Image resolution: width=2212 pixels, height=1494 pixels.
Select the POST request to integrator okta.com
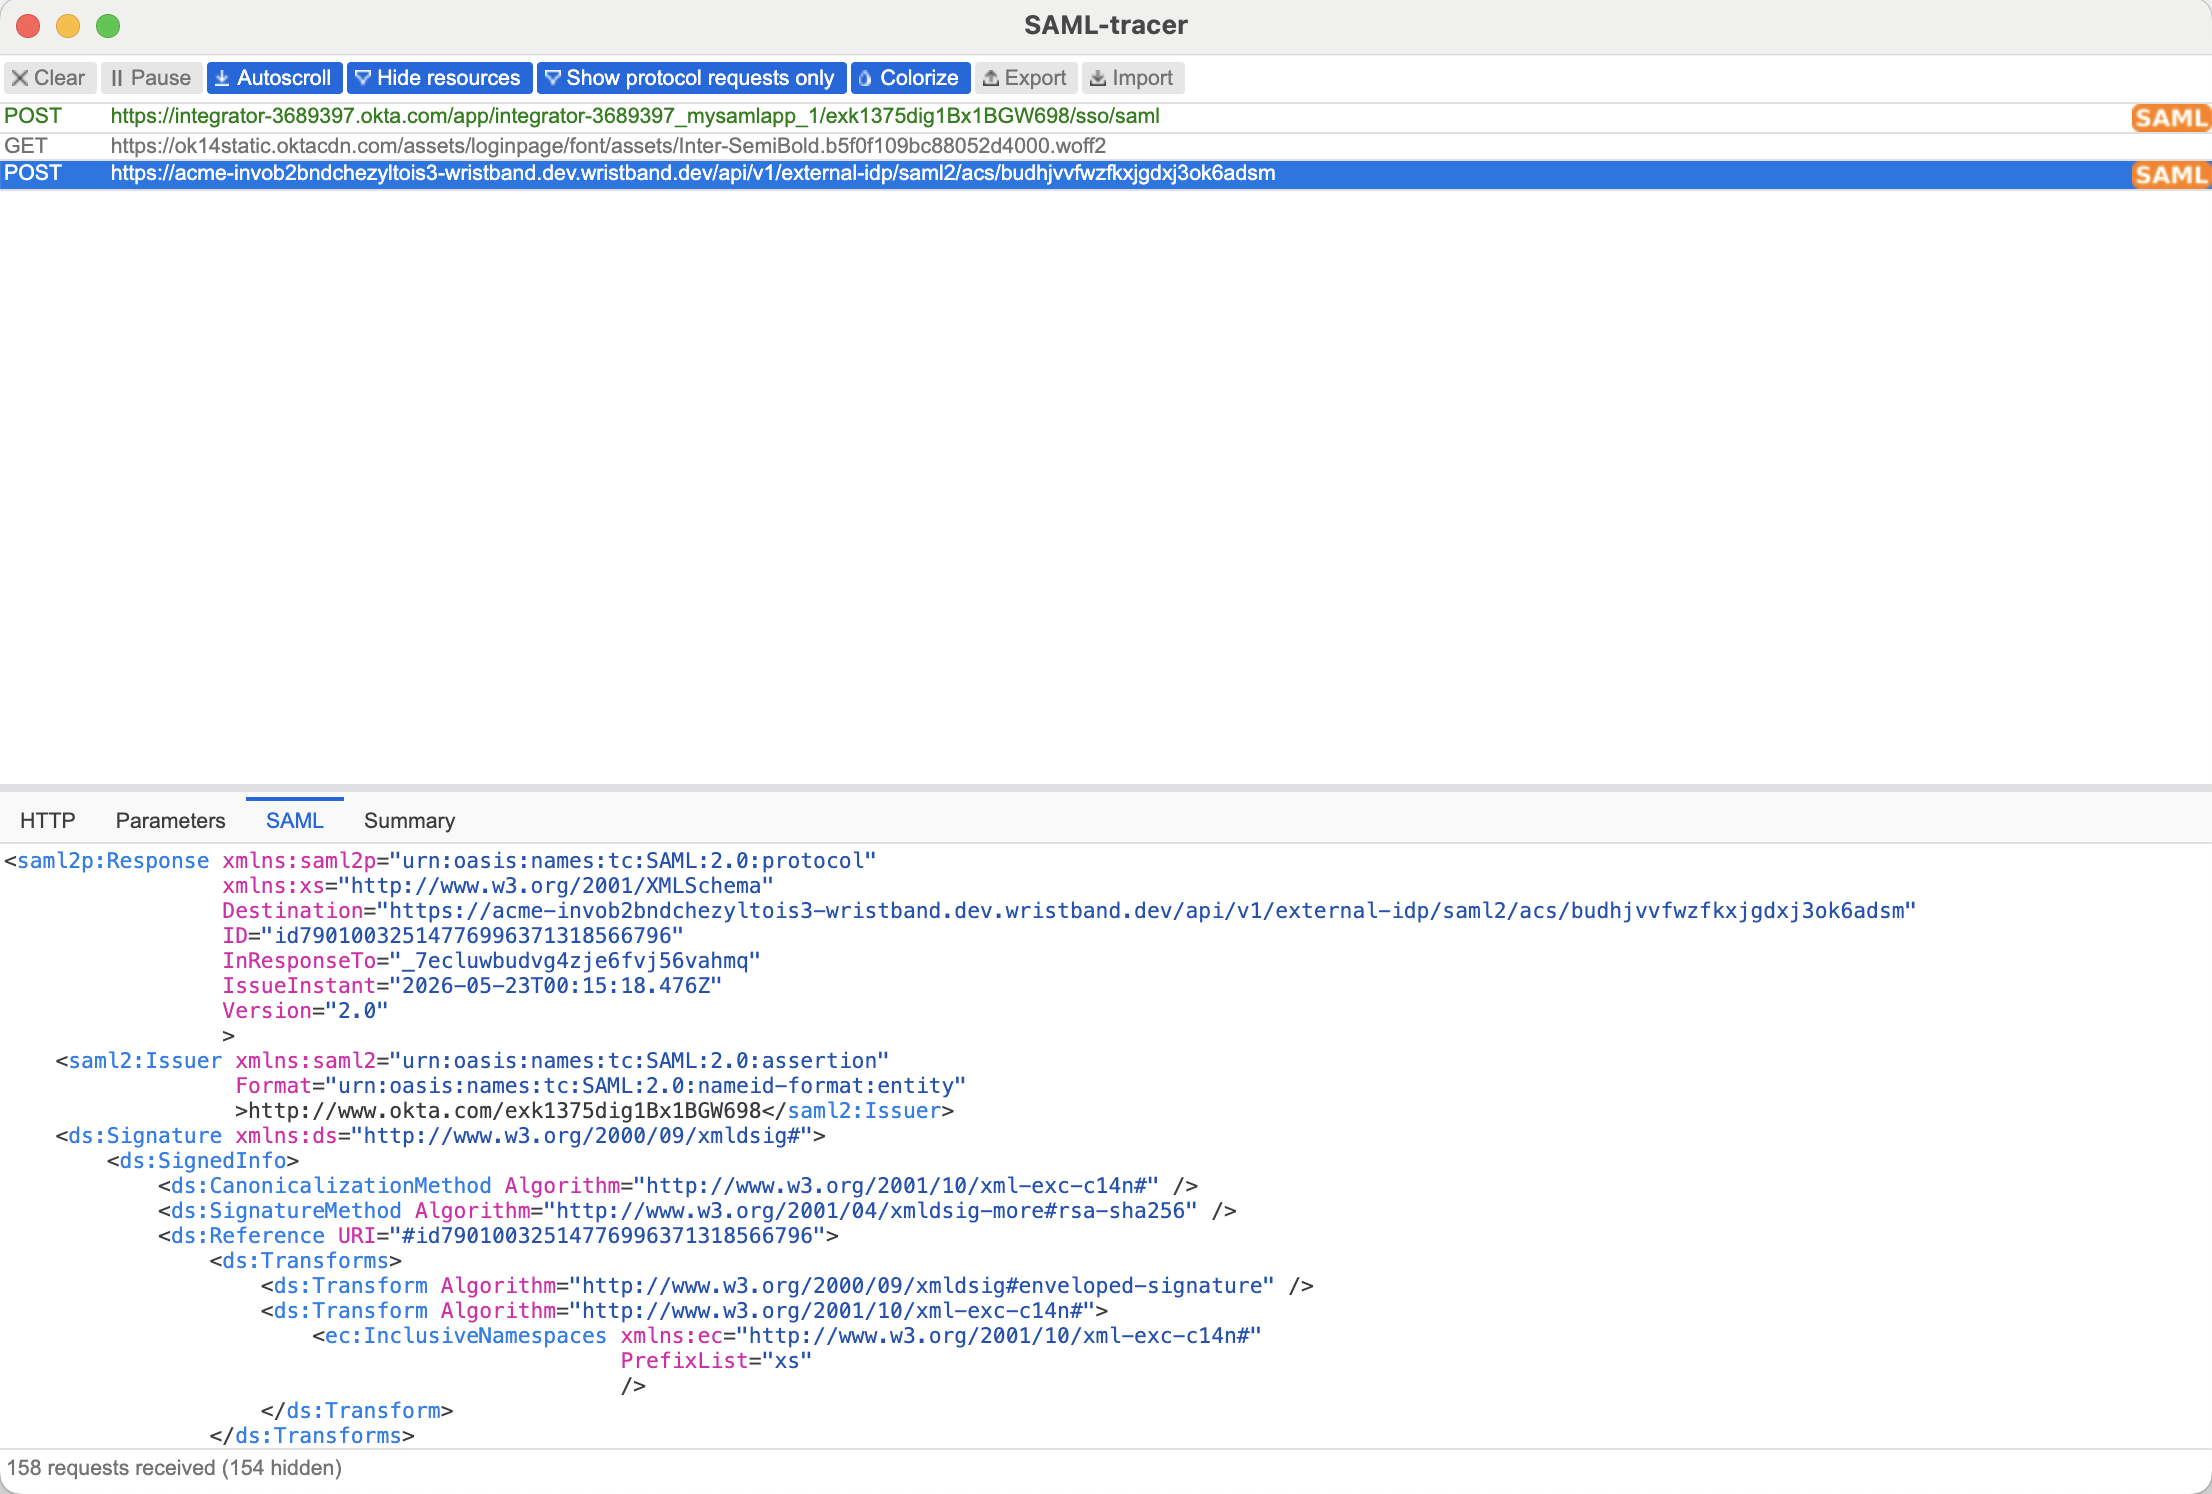pyautogui.click(x=1106, y=117)
